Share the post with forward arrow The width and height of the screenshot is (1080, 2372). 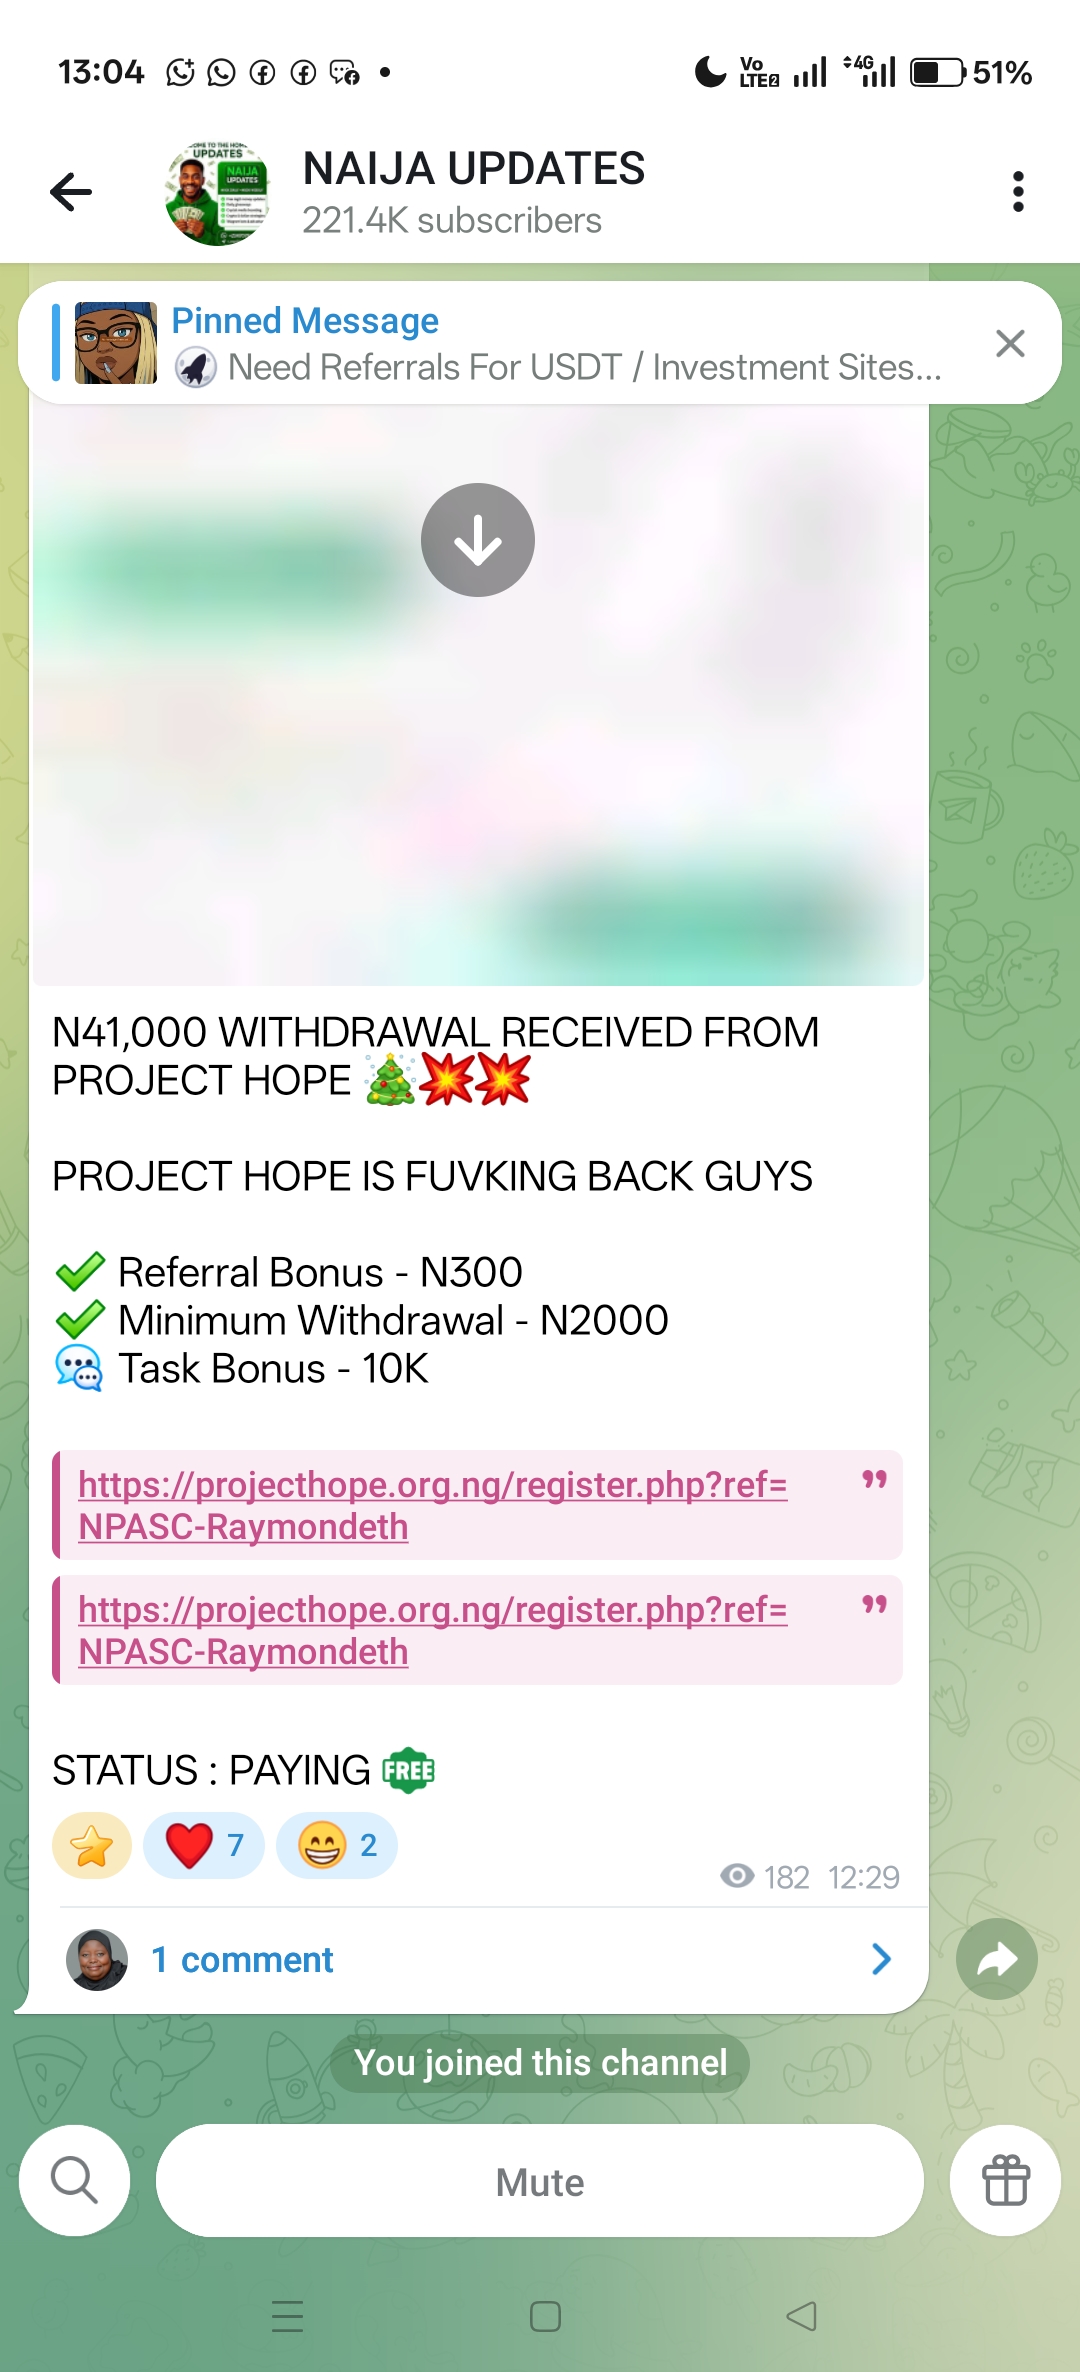point(996,1959)
